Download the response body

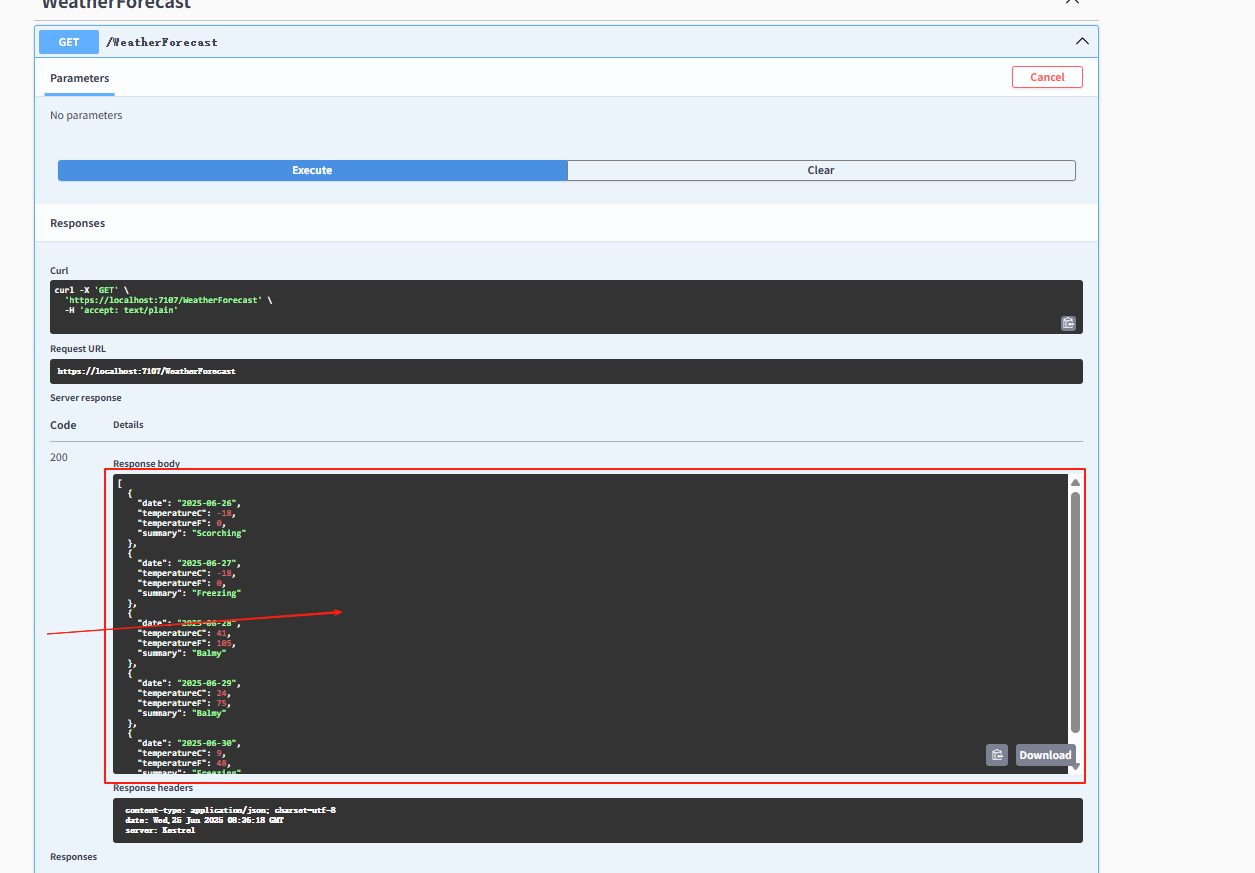(1045, 755)
